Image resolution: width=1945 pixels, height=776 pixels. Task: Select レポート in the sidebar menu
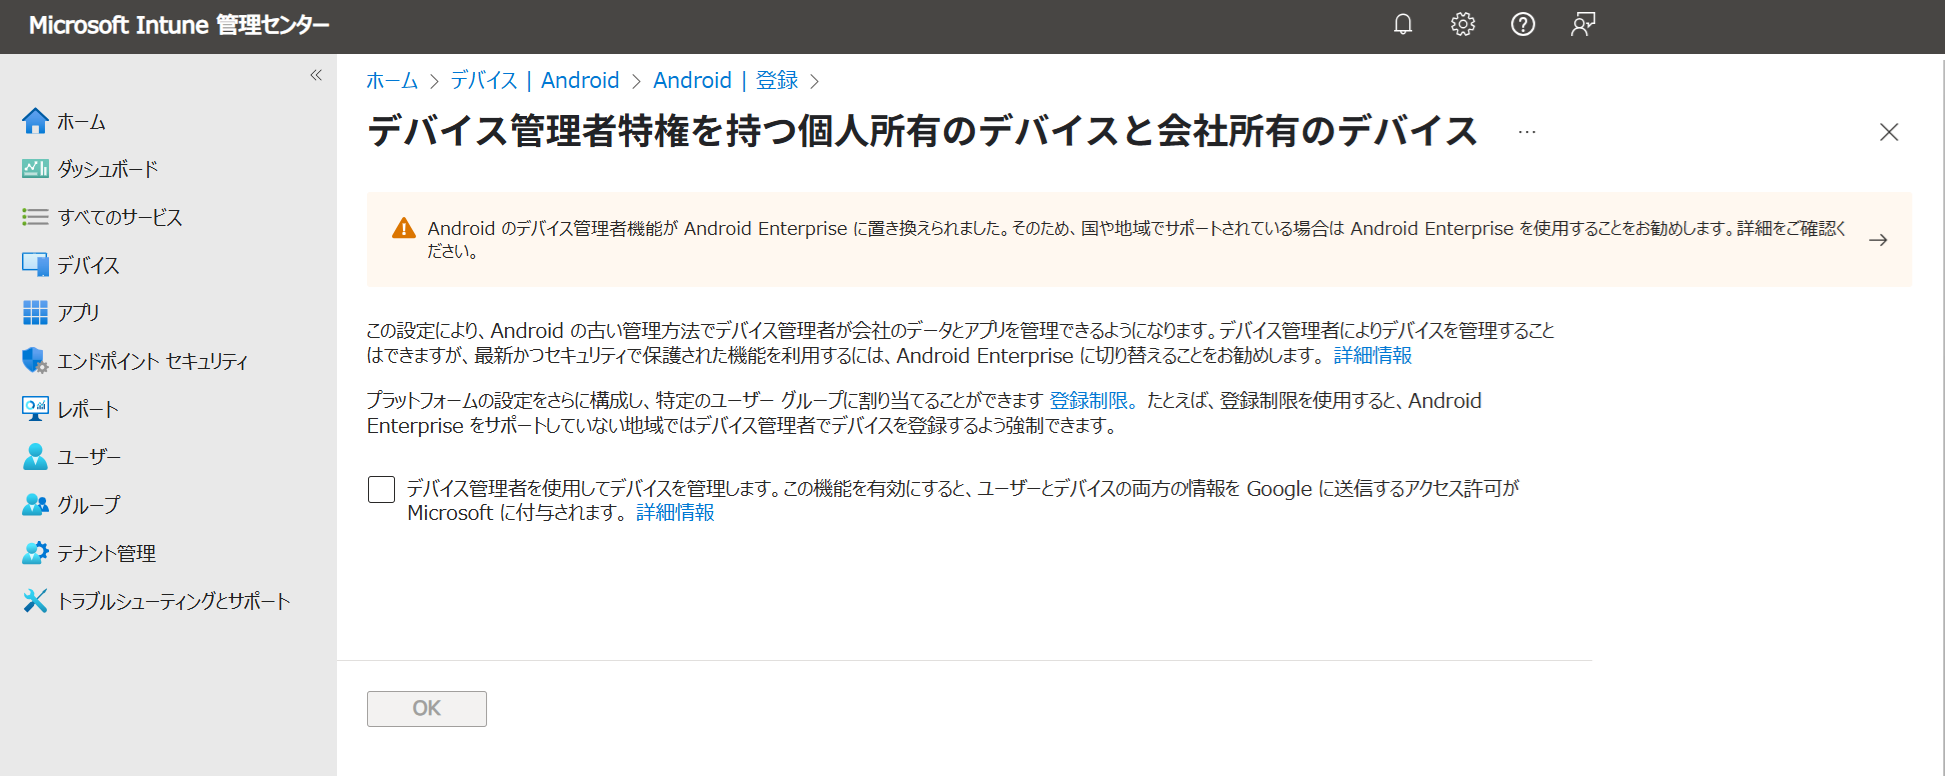(88, 410)
